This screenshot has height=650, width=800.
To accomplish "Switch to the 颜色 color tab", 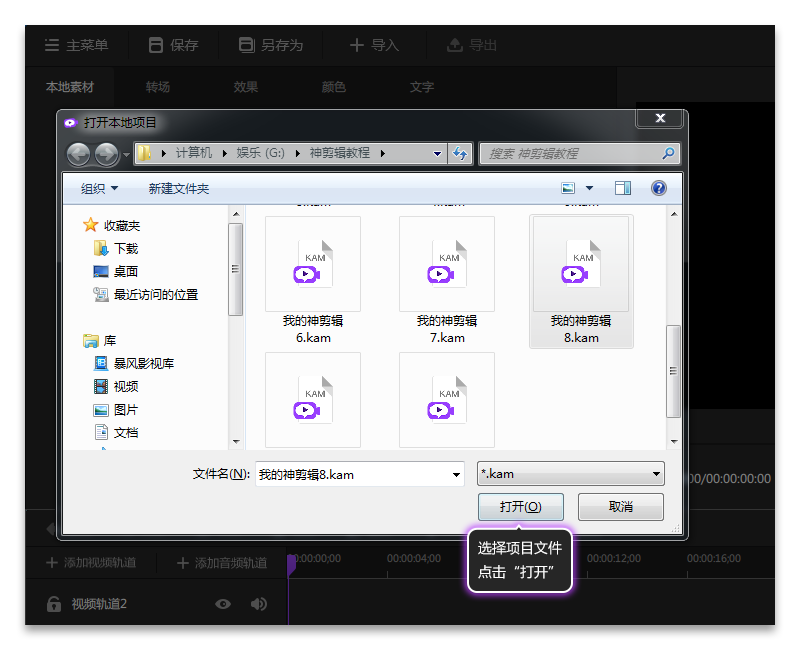I will [x=334, y=87].
